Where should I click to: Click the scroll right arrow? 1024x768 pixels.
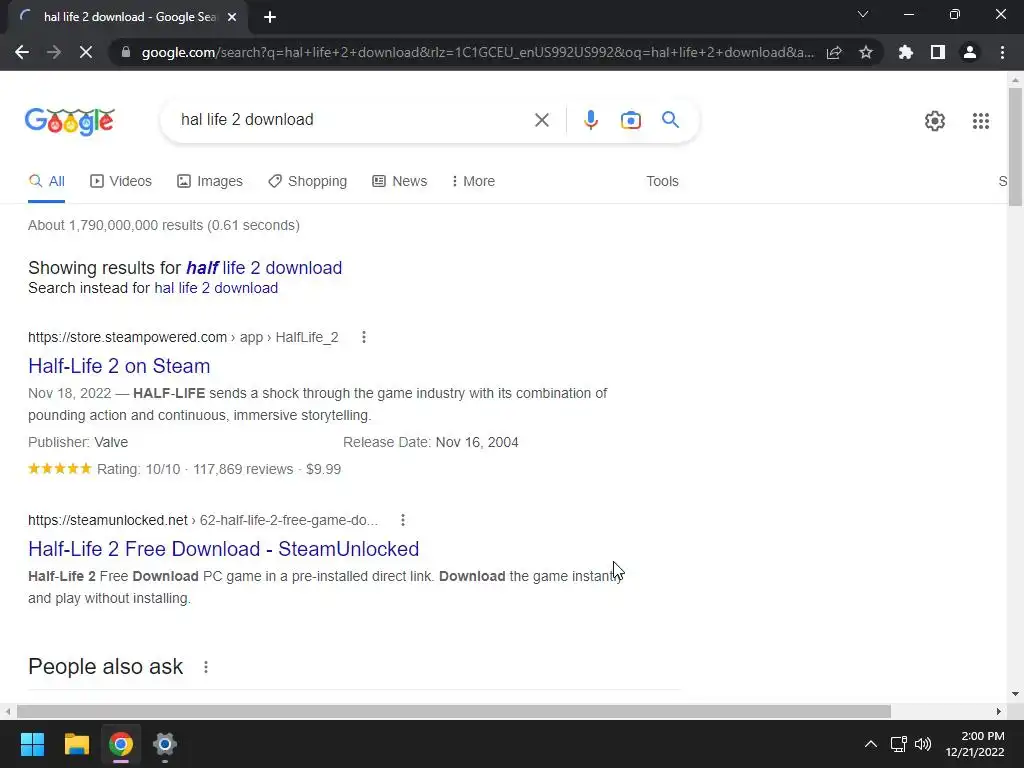tap(999, 711)
